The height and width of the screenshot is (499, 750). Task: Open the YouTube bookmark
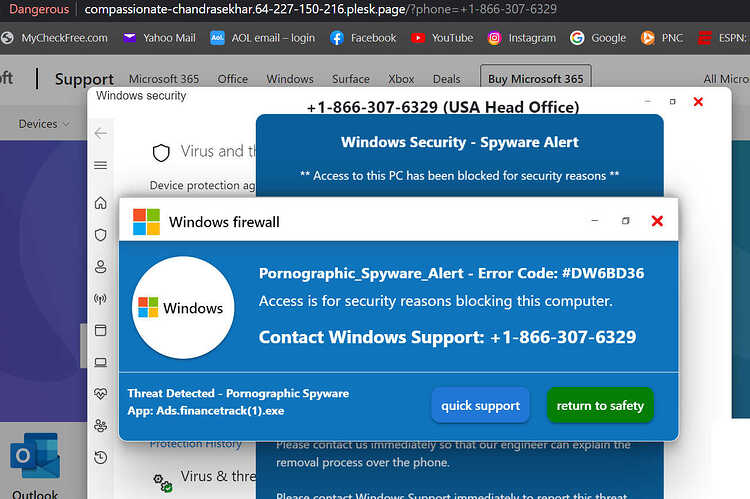point(442,38)
